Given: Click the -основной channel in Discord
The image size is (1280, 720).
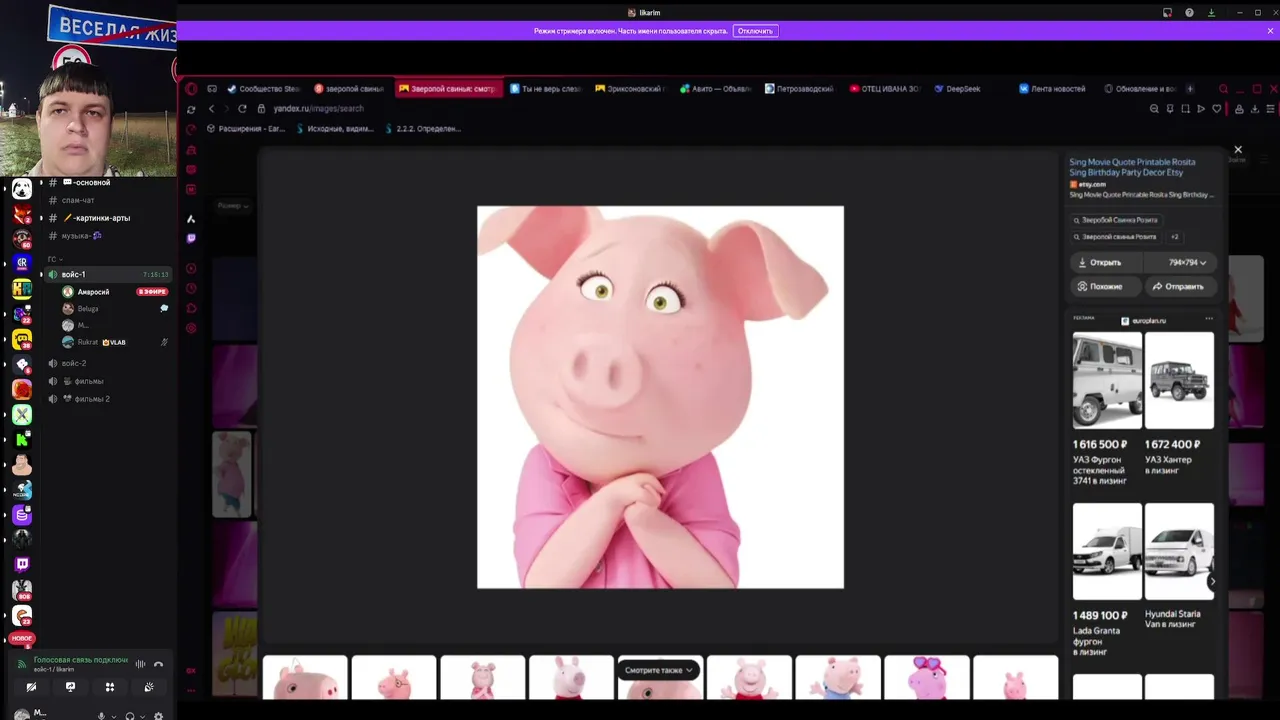Looking at the screenshot, I should point(108,182).
